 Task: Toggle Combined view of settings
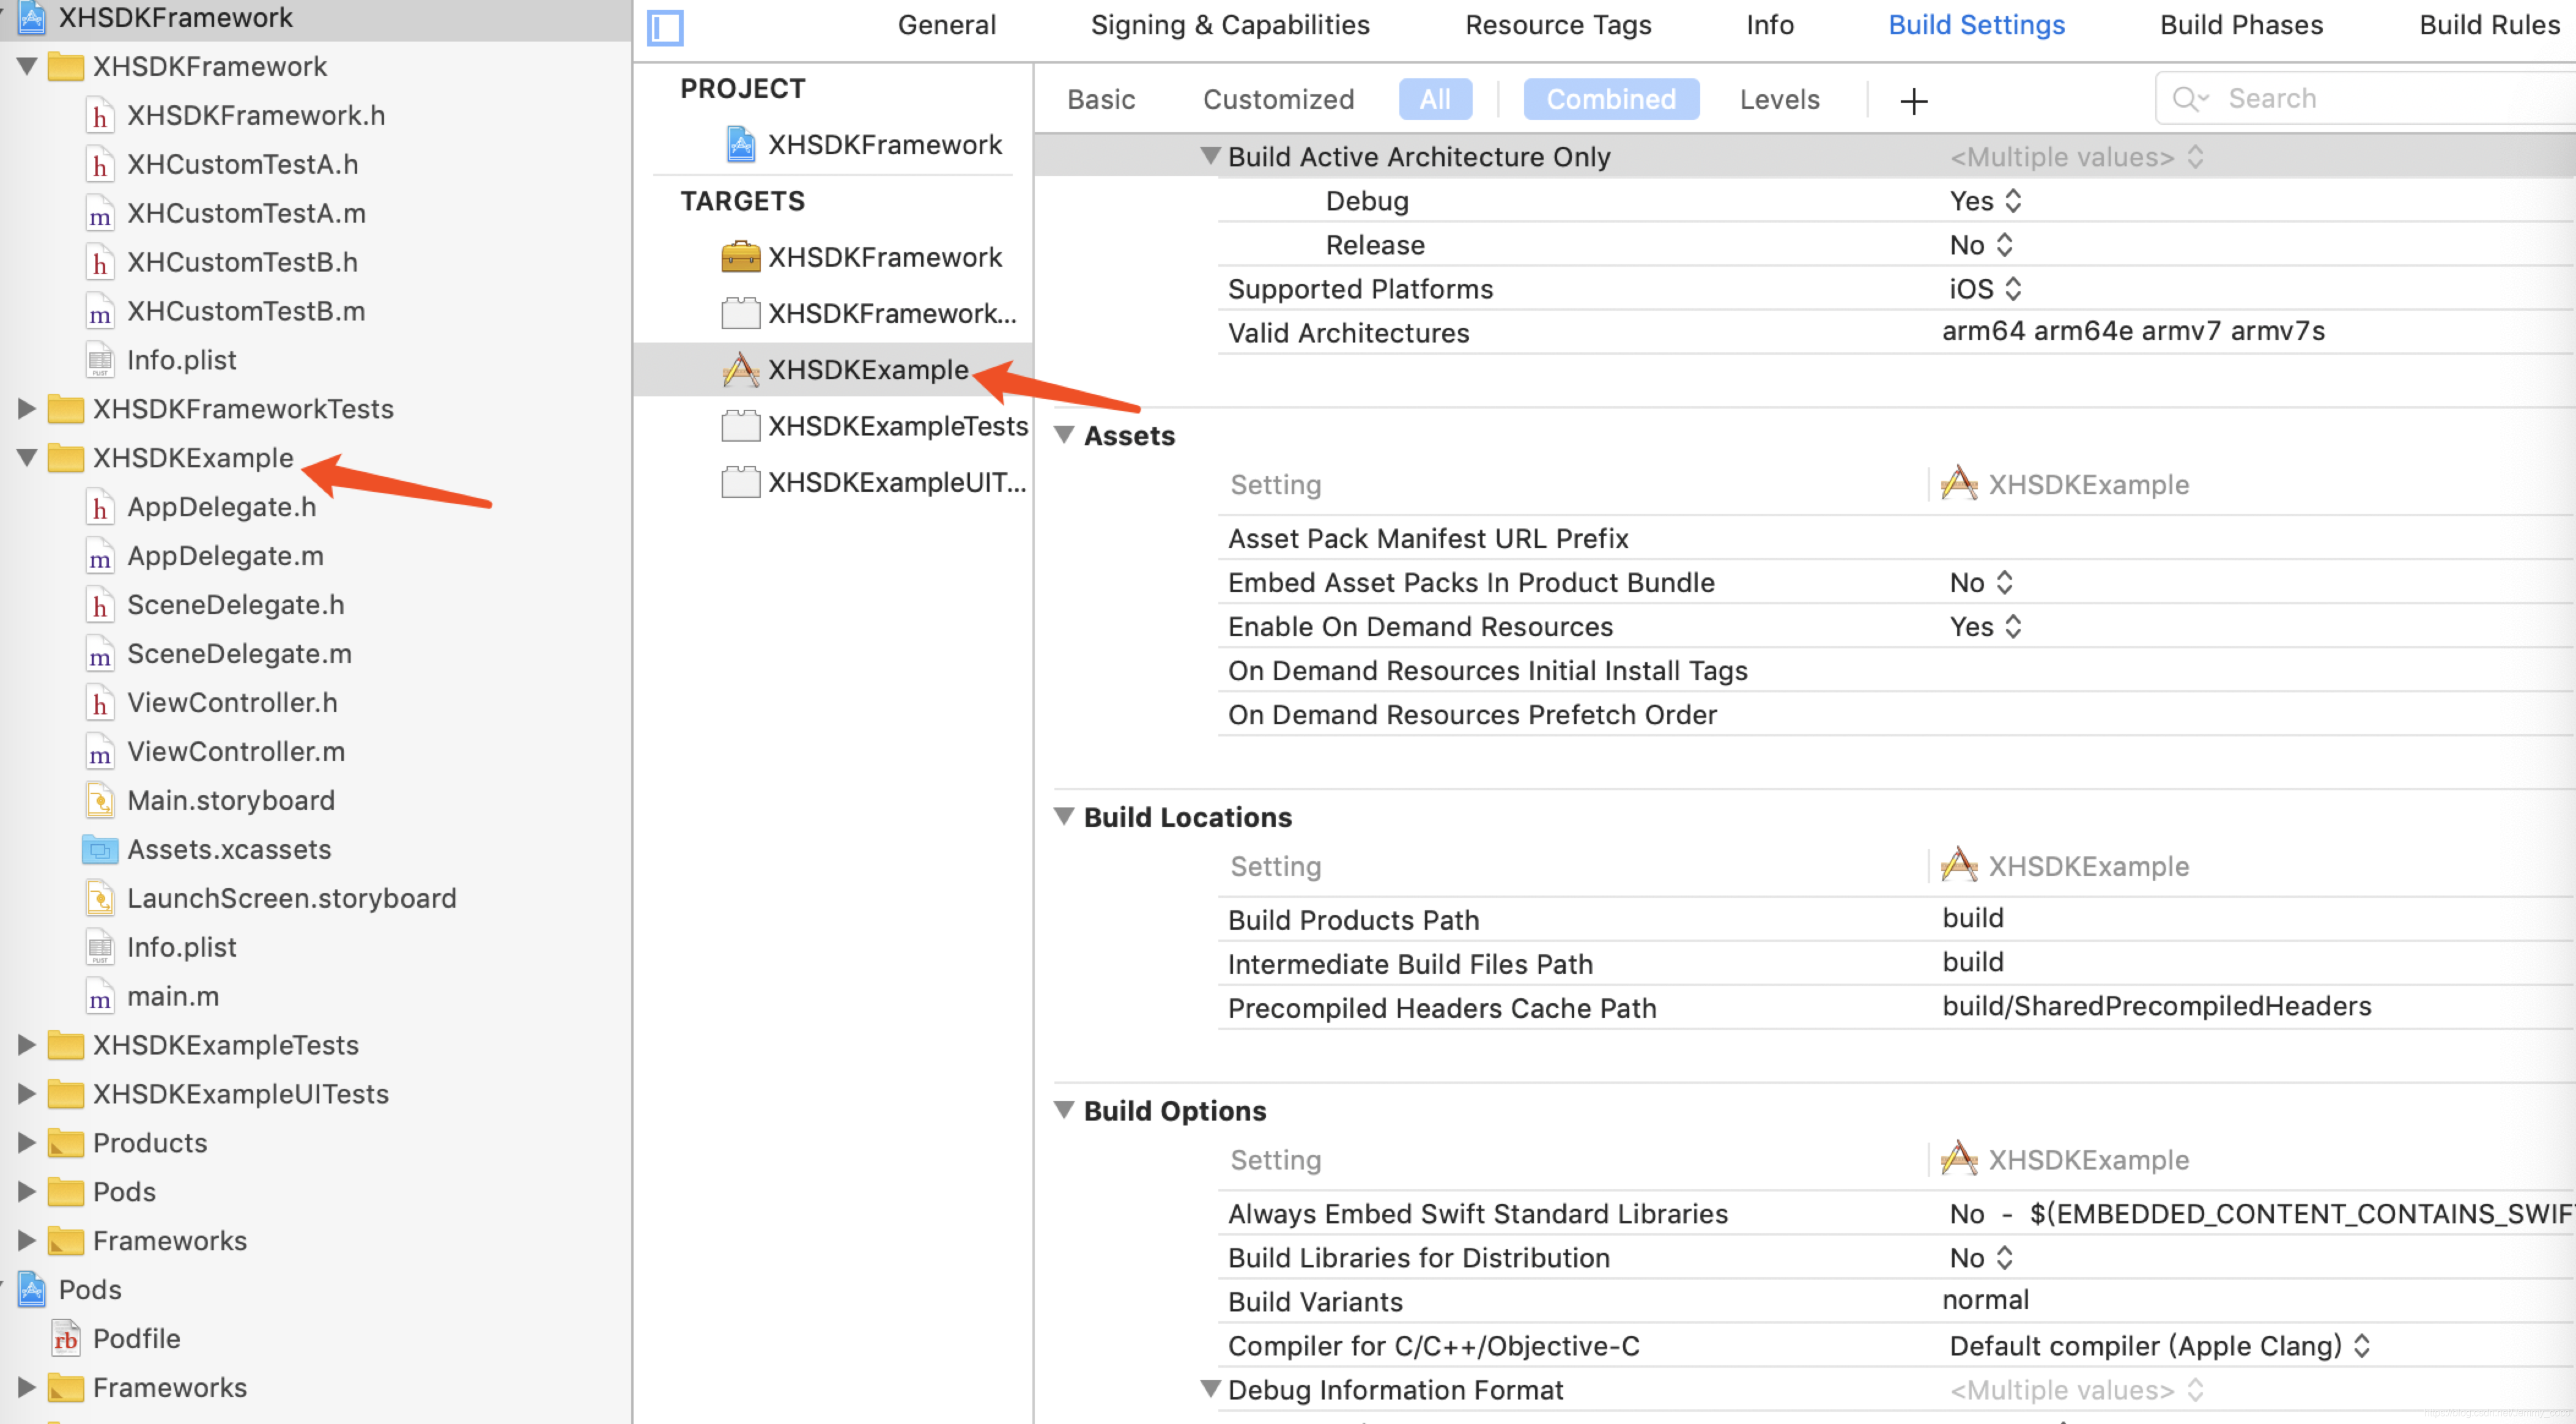(1610, 99)
